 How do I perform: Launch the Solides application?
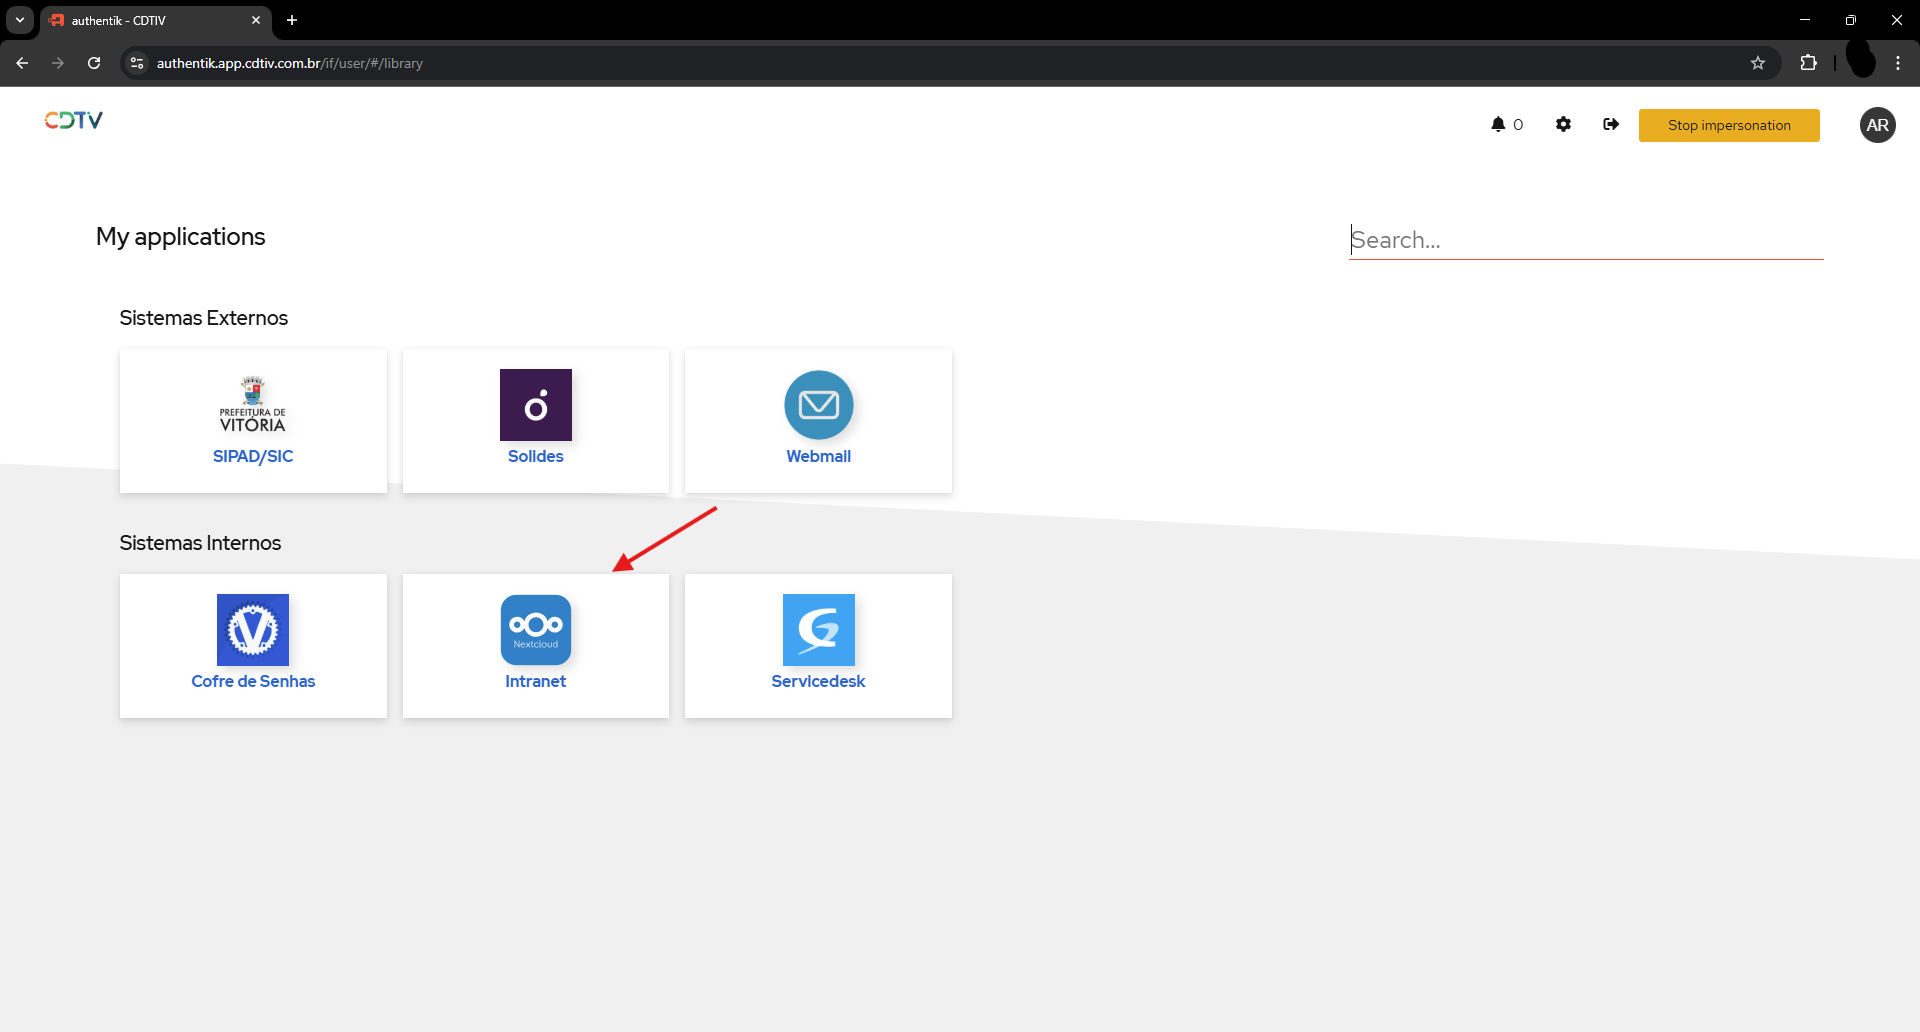pos(535,420)
